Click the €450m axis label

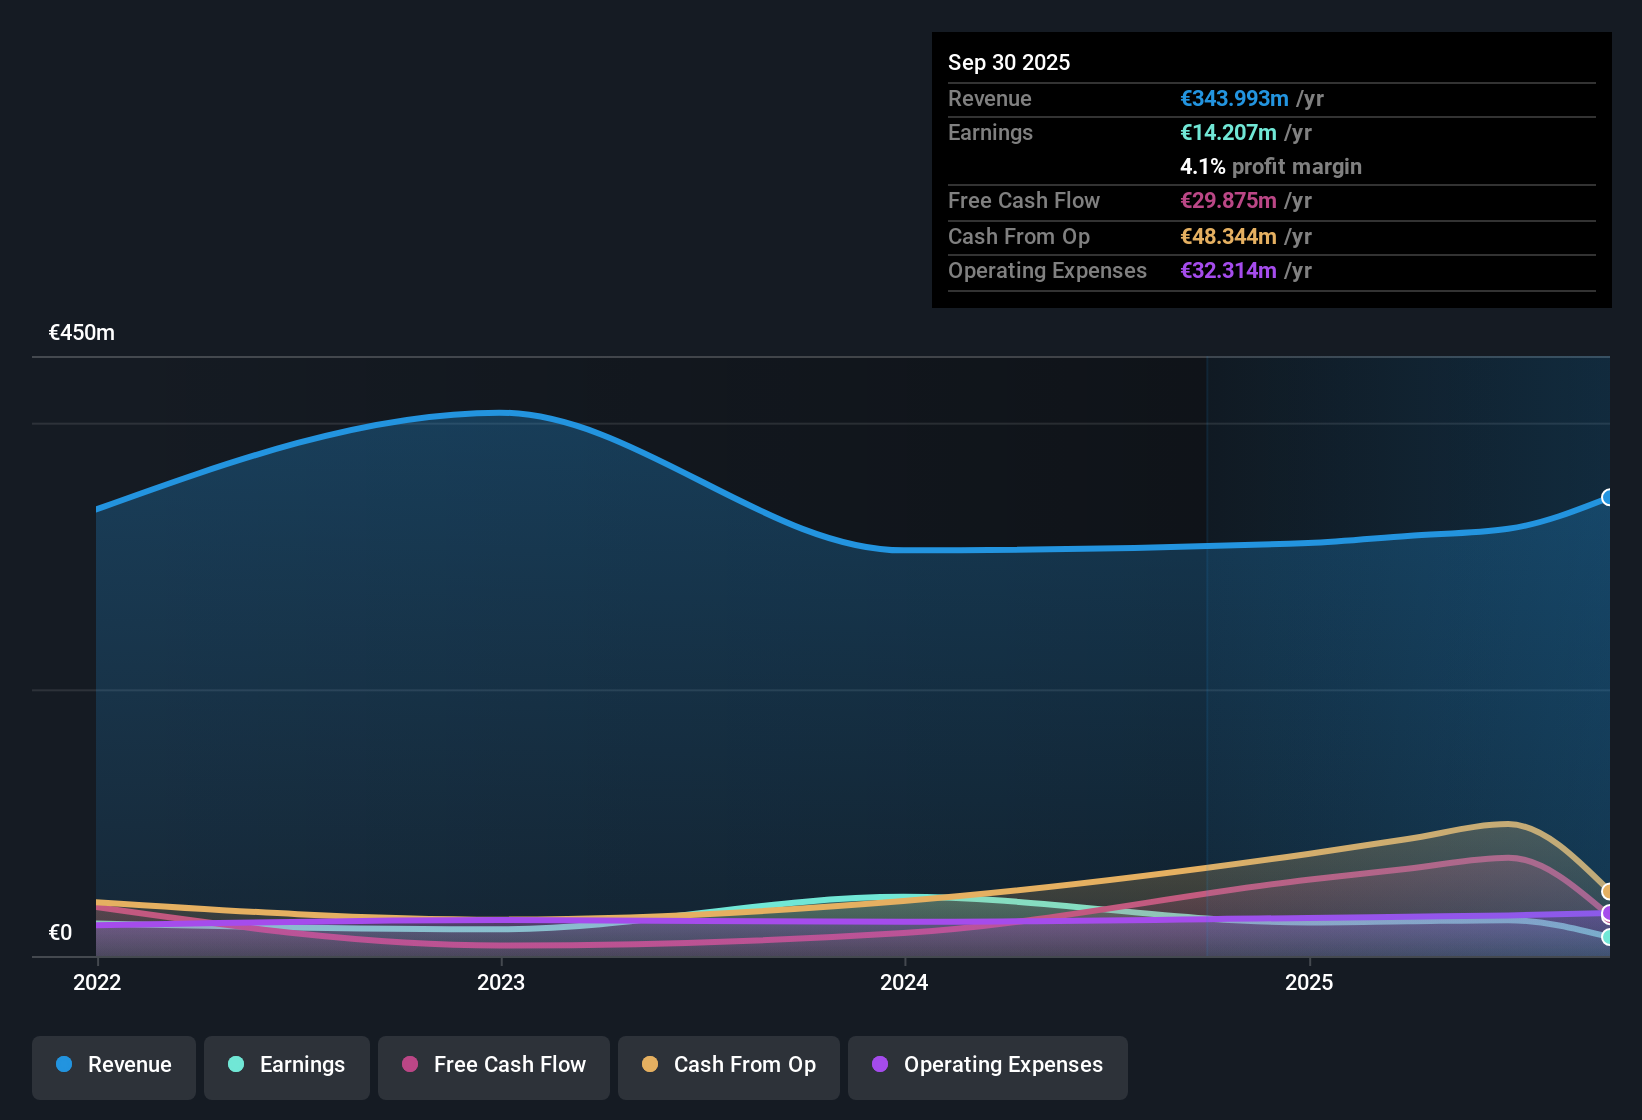81,332
